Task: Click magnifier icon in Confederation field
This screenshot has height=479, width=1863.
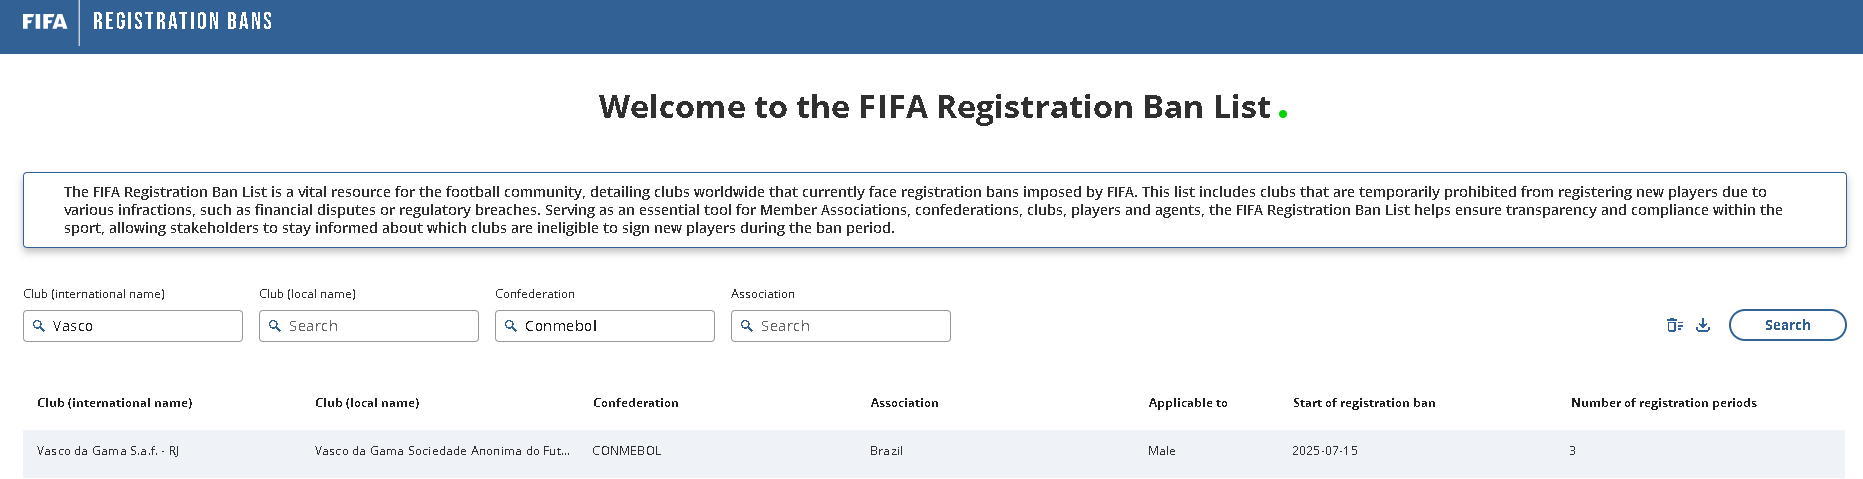Action: coord(511,326)
